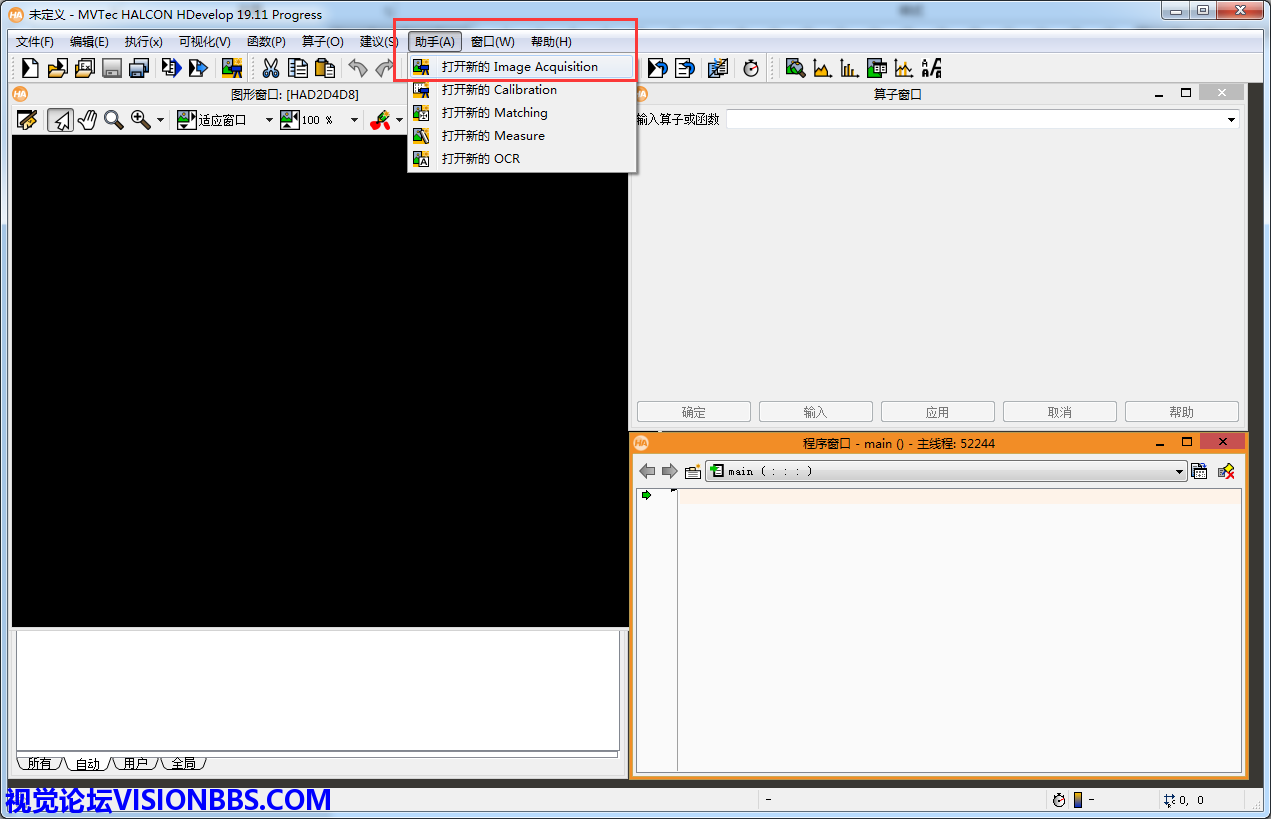This screenshot has width=1271, height=819.
Task: Open the 算子(O) menu
Action: click(x=322, y=42)
